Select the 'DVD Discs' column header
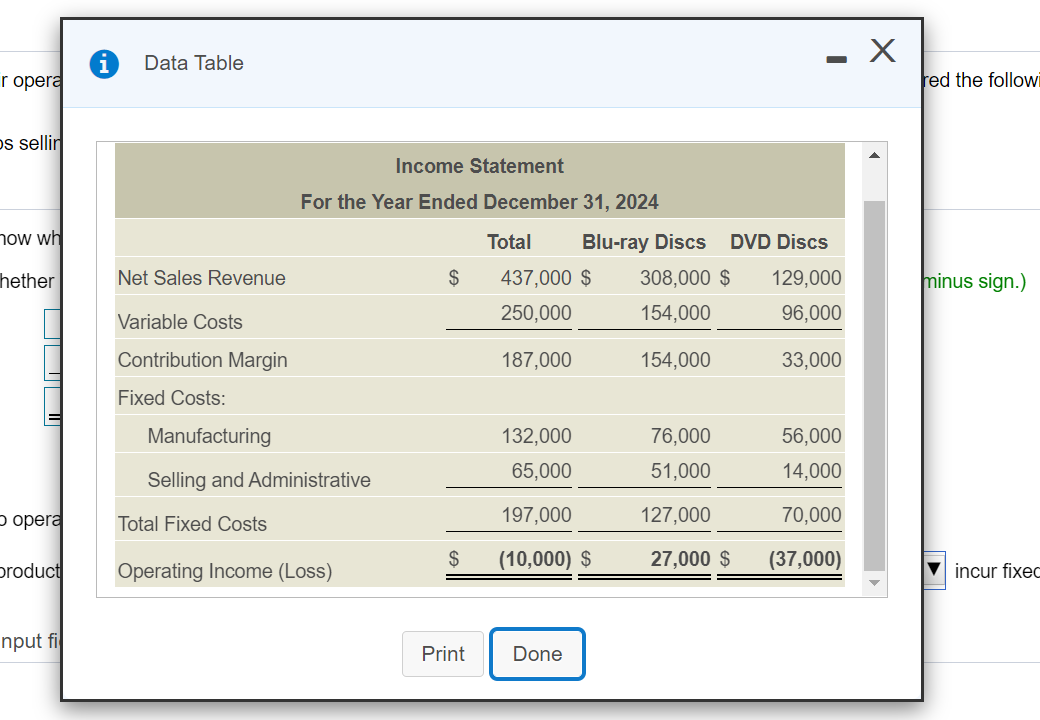The height and width of the screenshot is (720, 1040). pyautogui.click(x=778, y=241)
